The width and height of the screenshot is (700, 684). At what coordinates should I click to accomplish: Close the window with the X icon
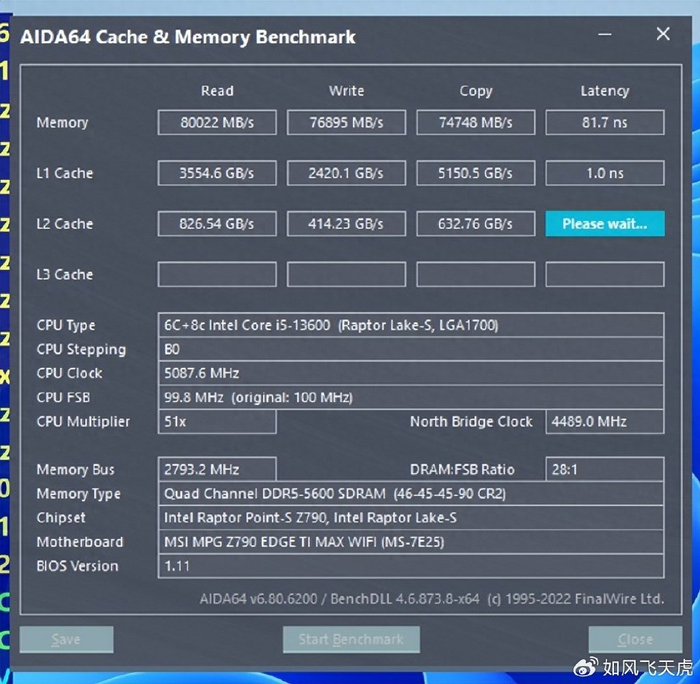663,33
